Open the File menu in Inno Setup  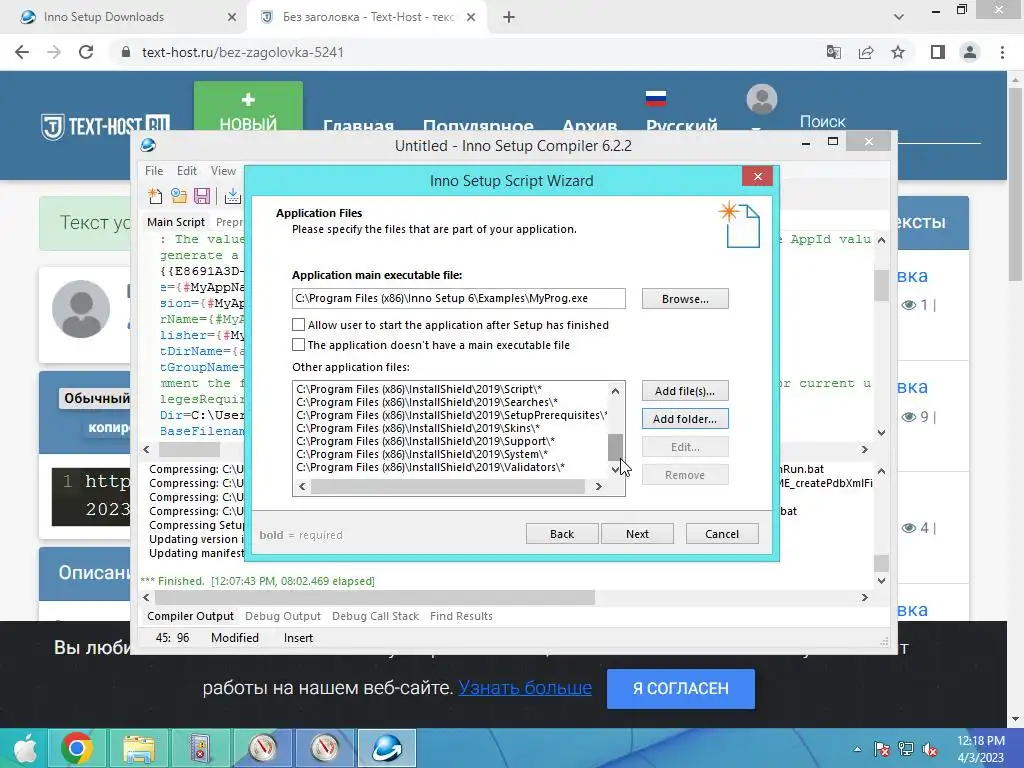coord(154,170)
